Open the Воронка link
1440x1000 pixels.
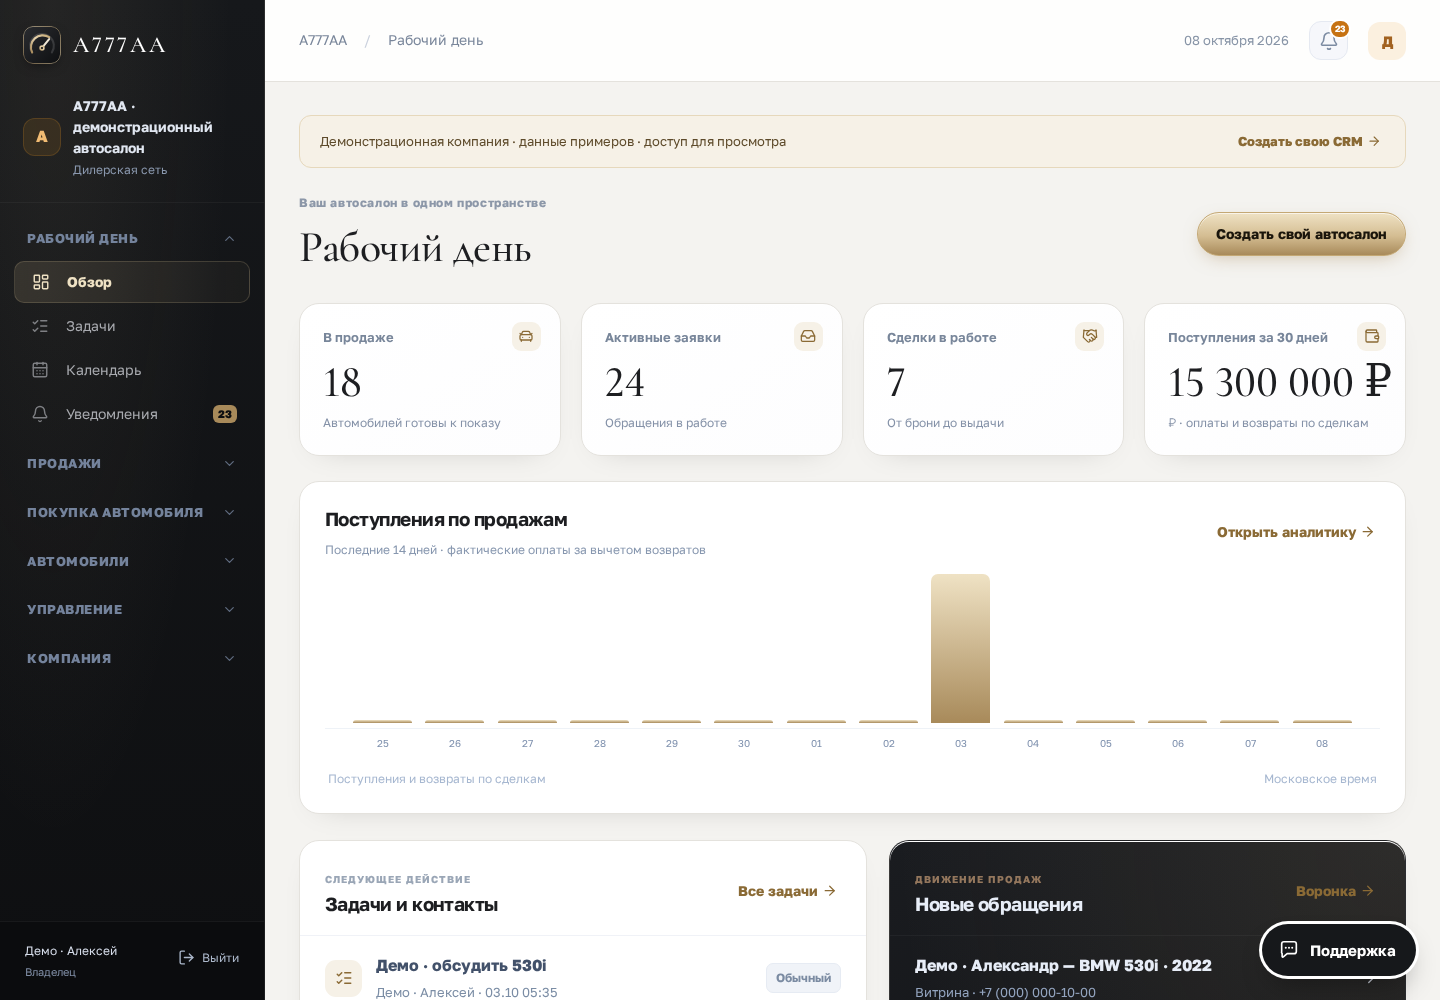(x=1335, y=891)
